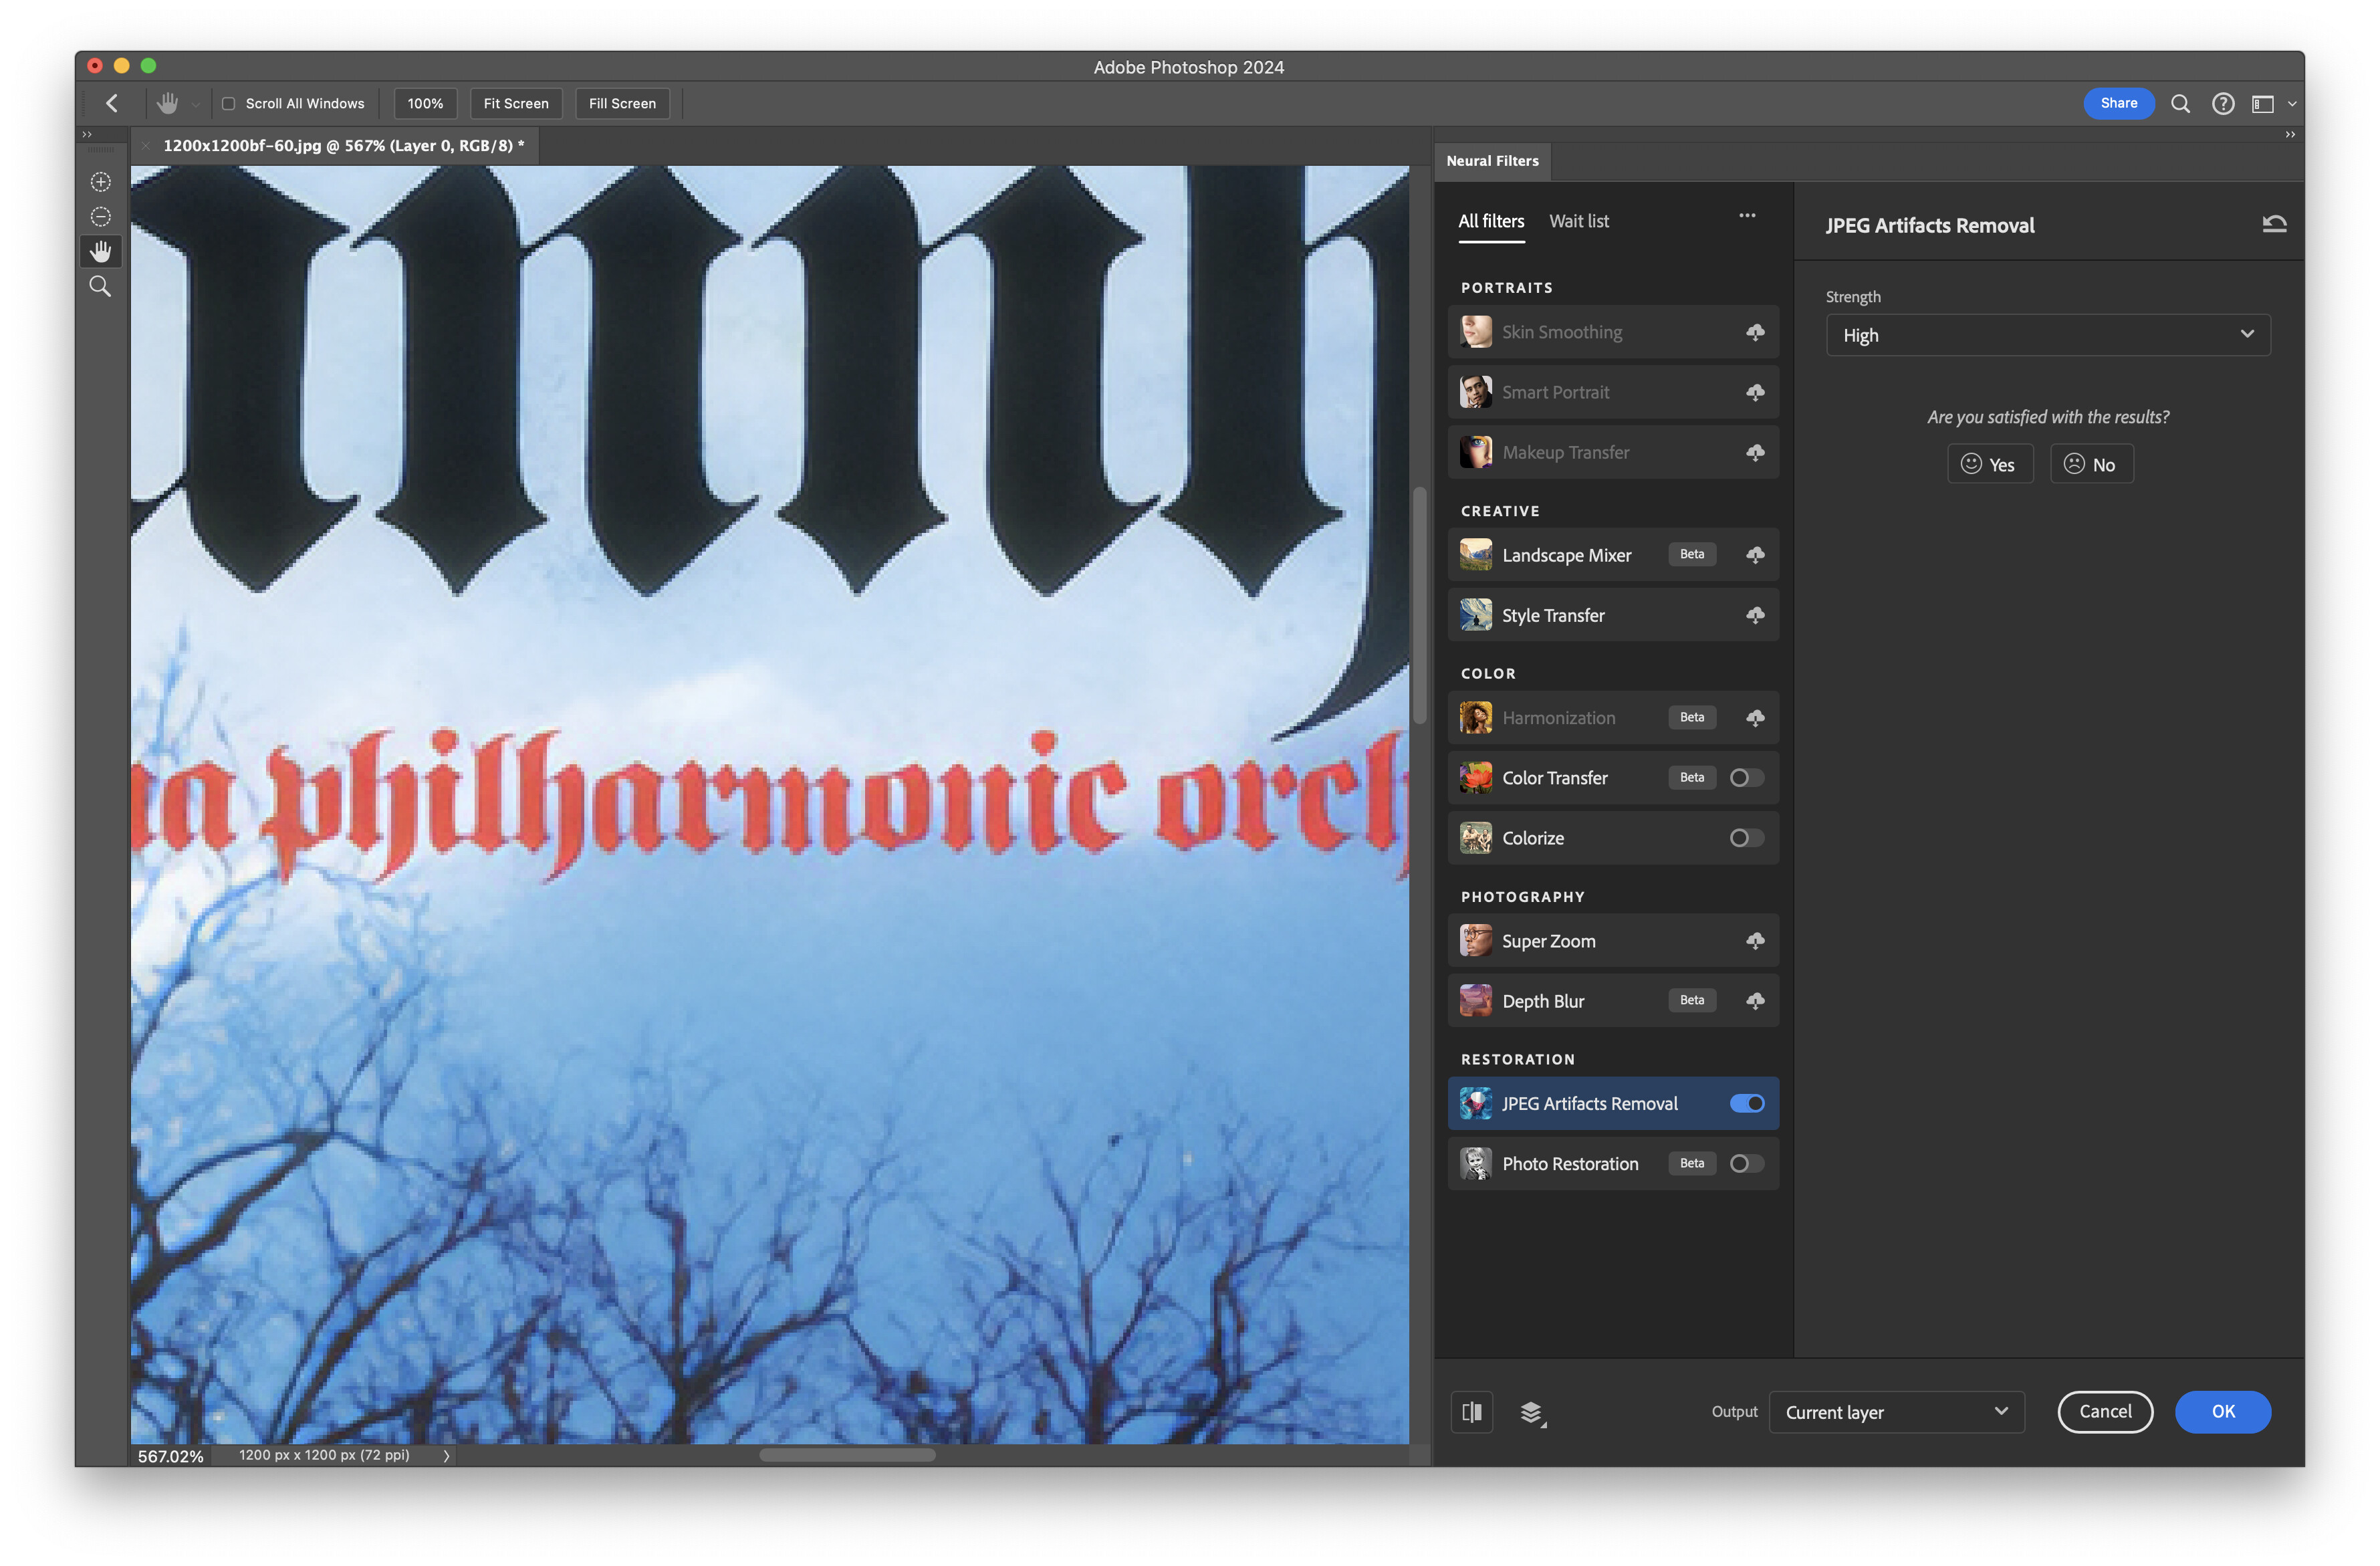Click the Fit Screen button
Viewport: 2380px width, 1566px height.
[x=516, y=104]
